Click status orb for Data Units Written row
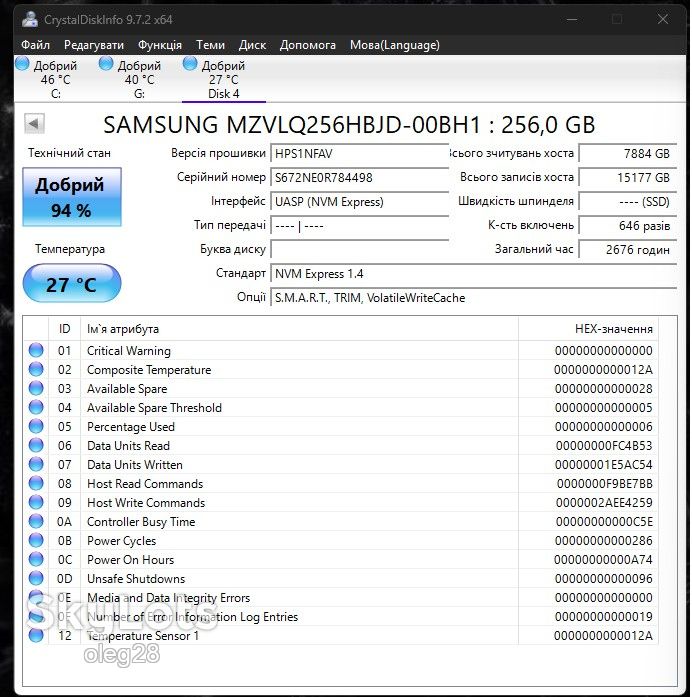692x697 pixels. [36, 465]
